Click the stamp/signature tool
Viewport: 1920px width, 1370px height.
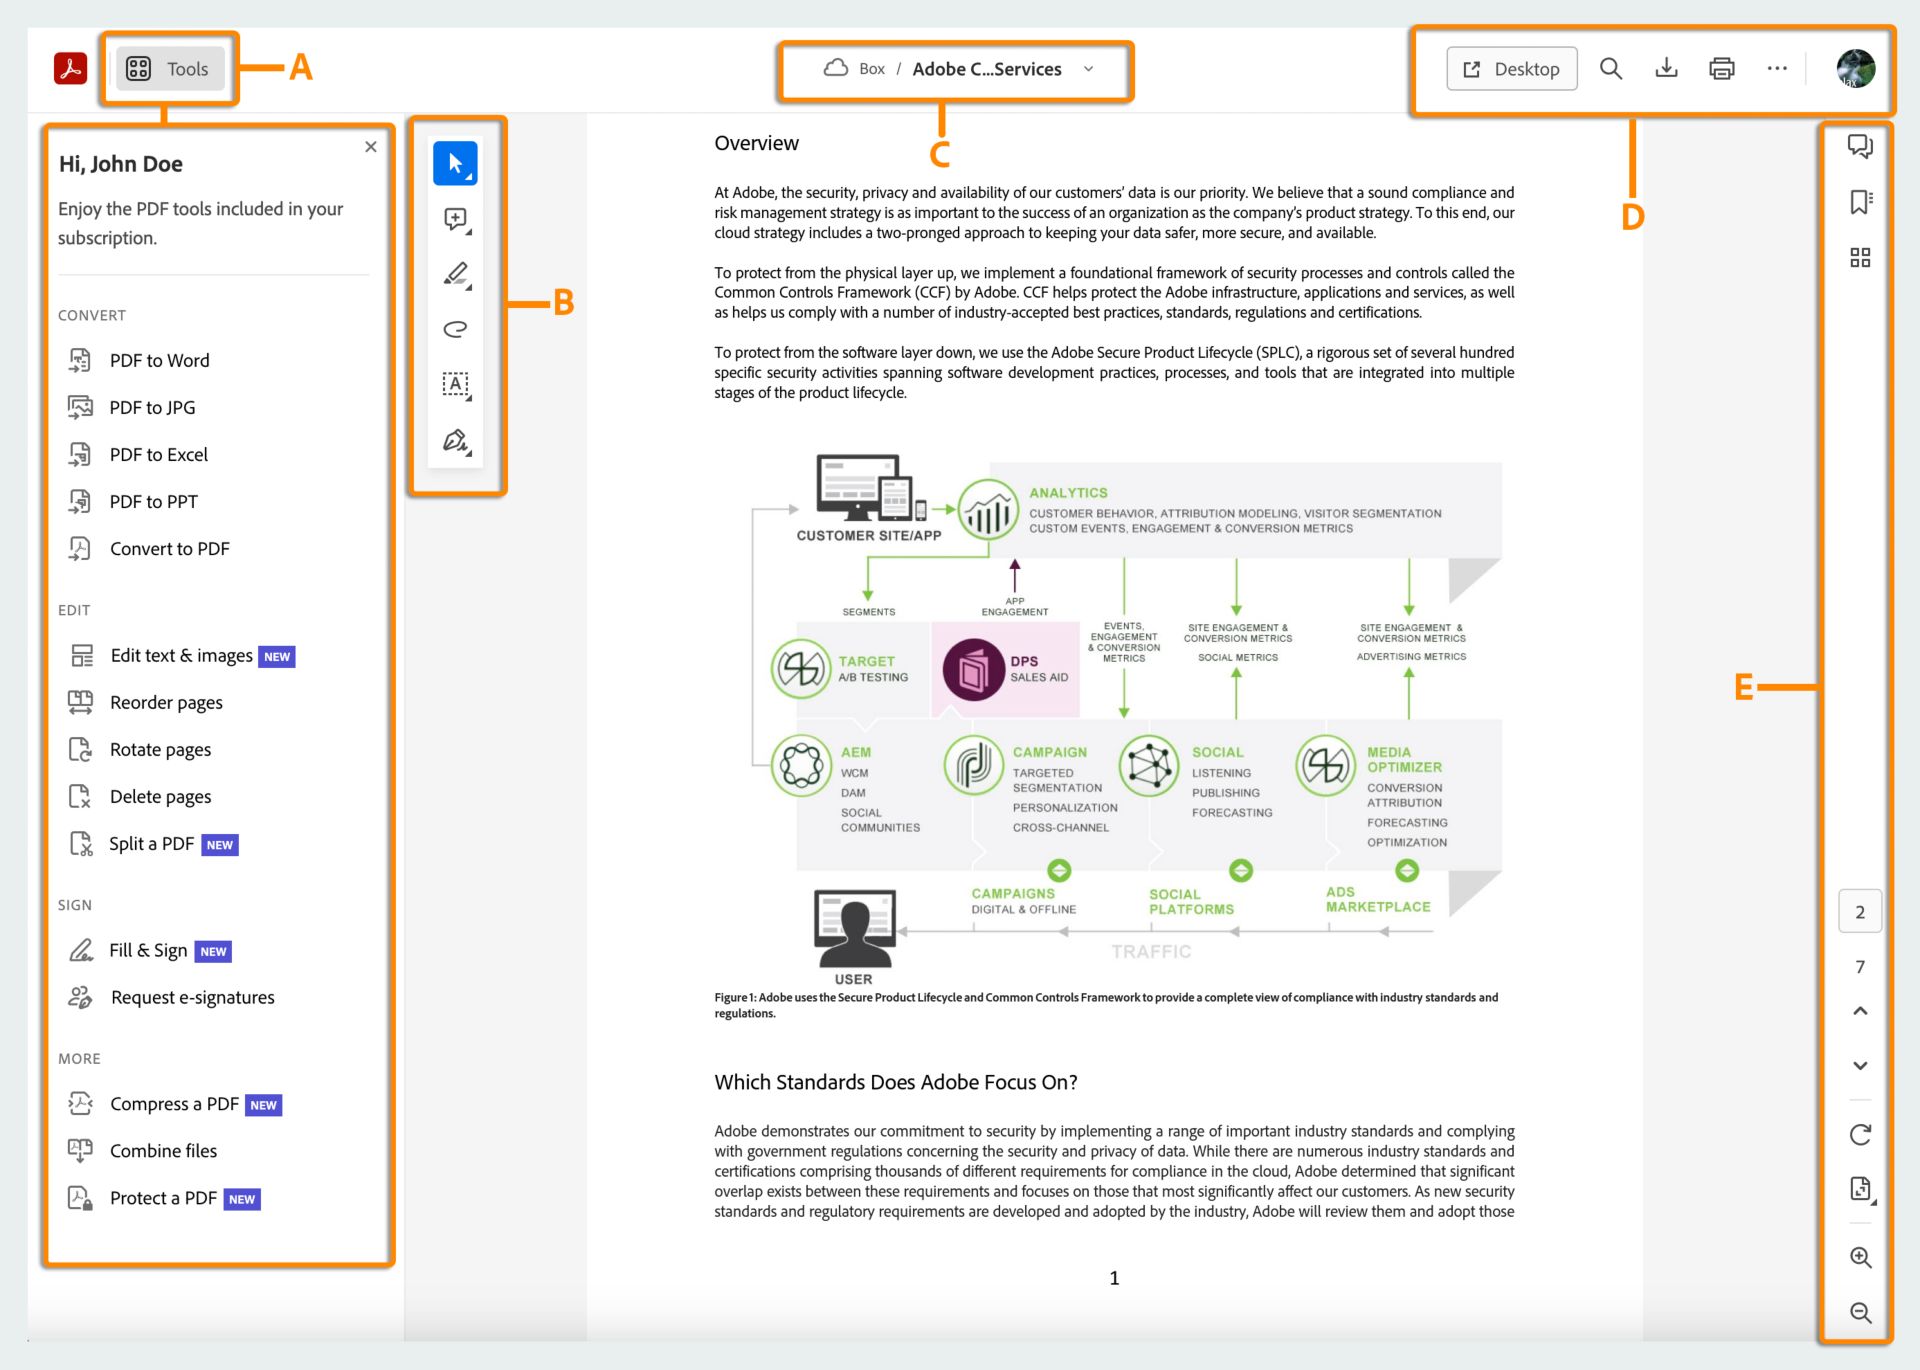[x=455, y=440]
